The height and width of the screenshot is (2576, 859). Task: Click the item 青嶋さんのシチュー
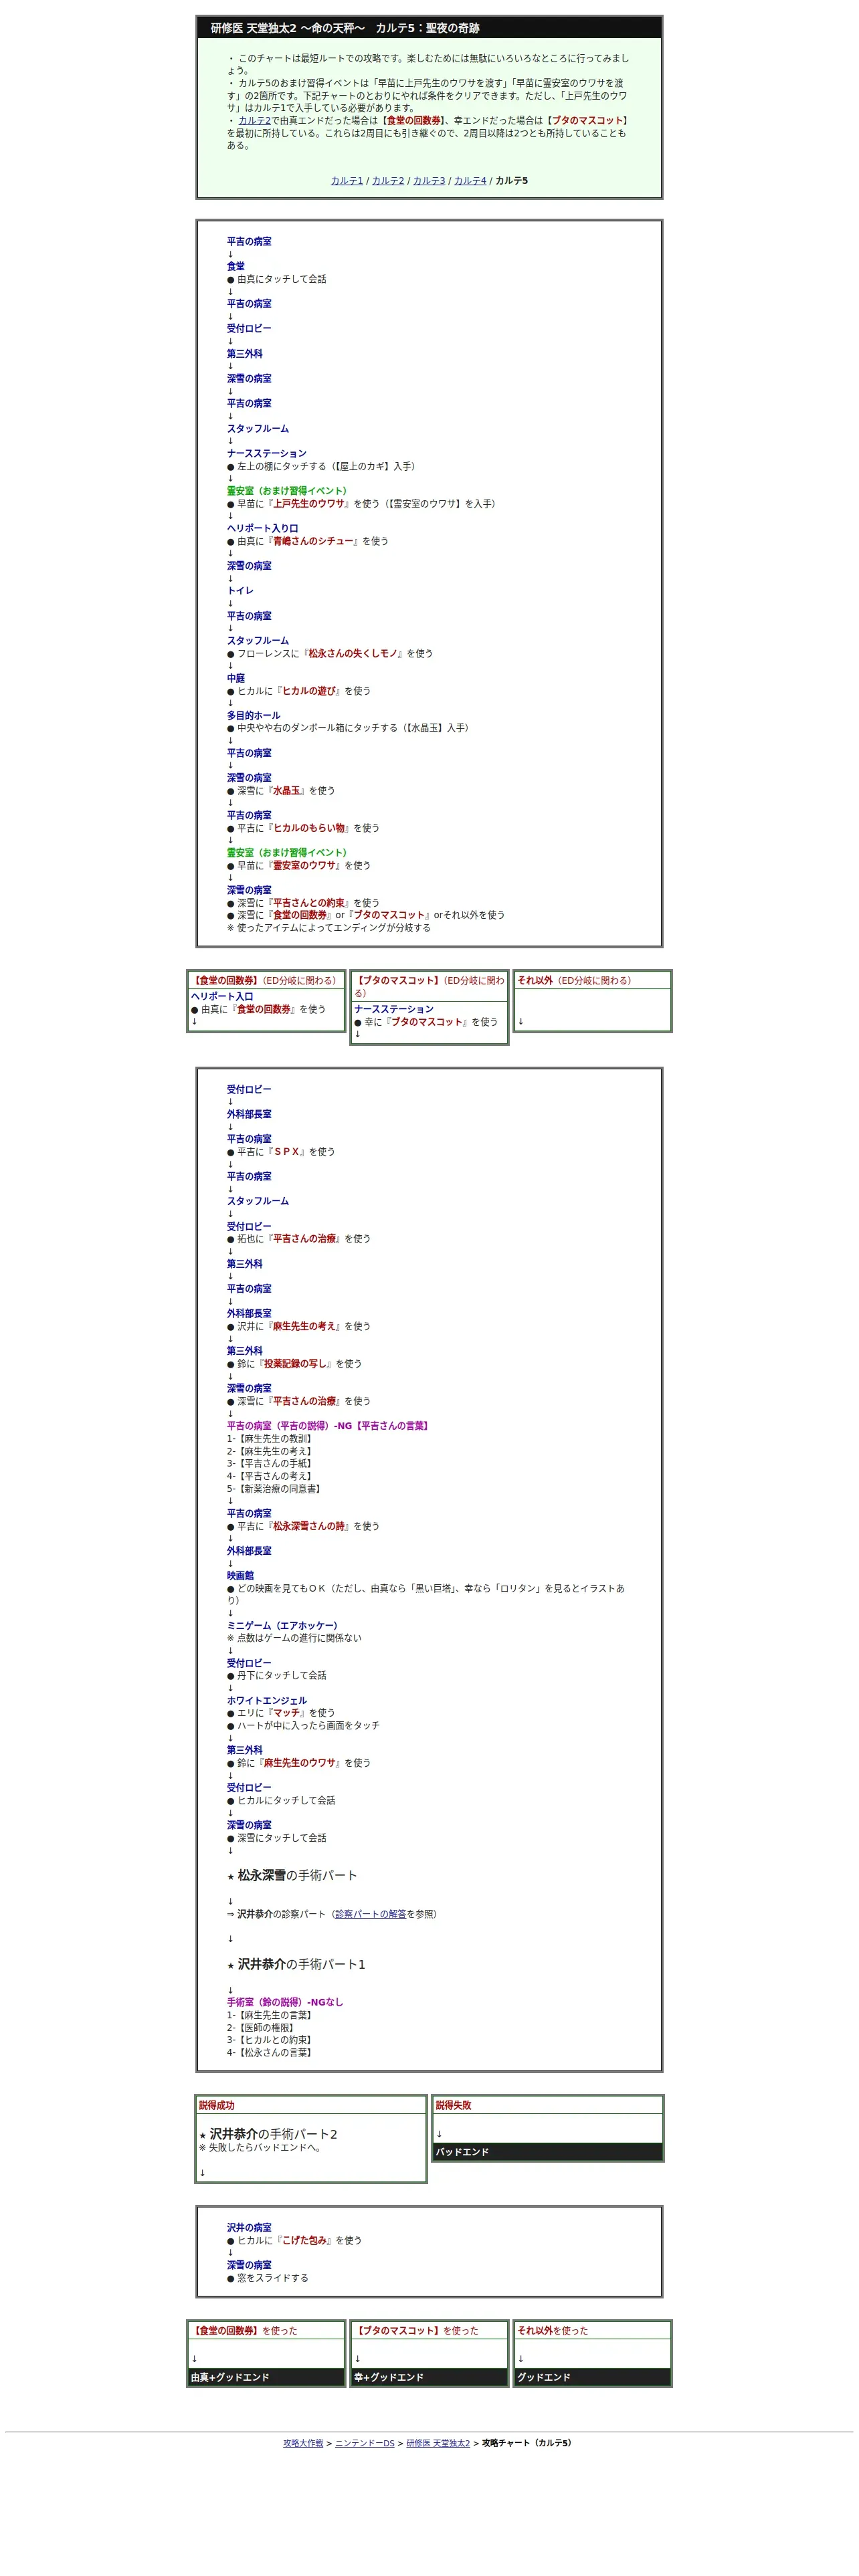pos(314,541)
